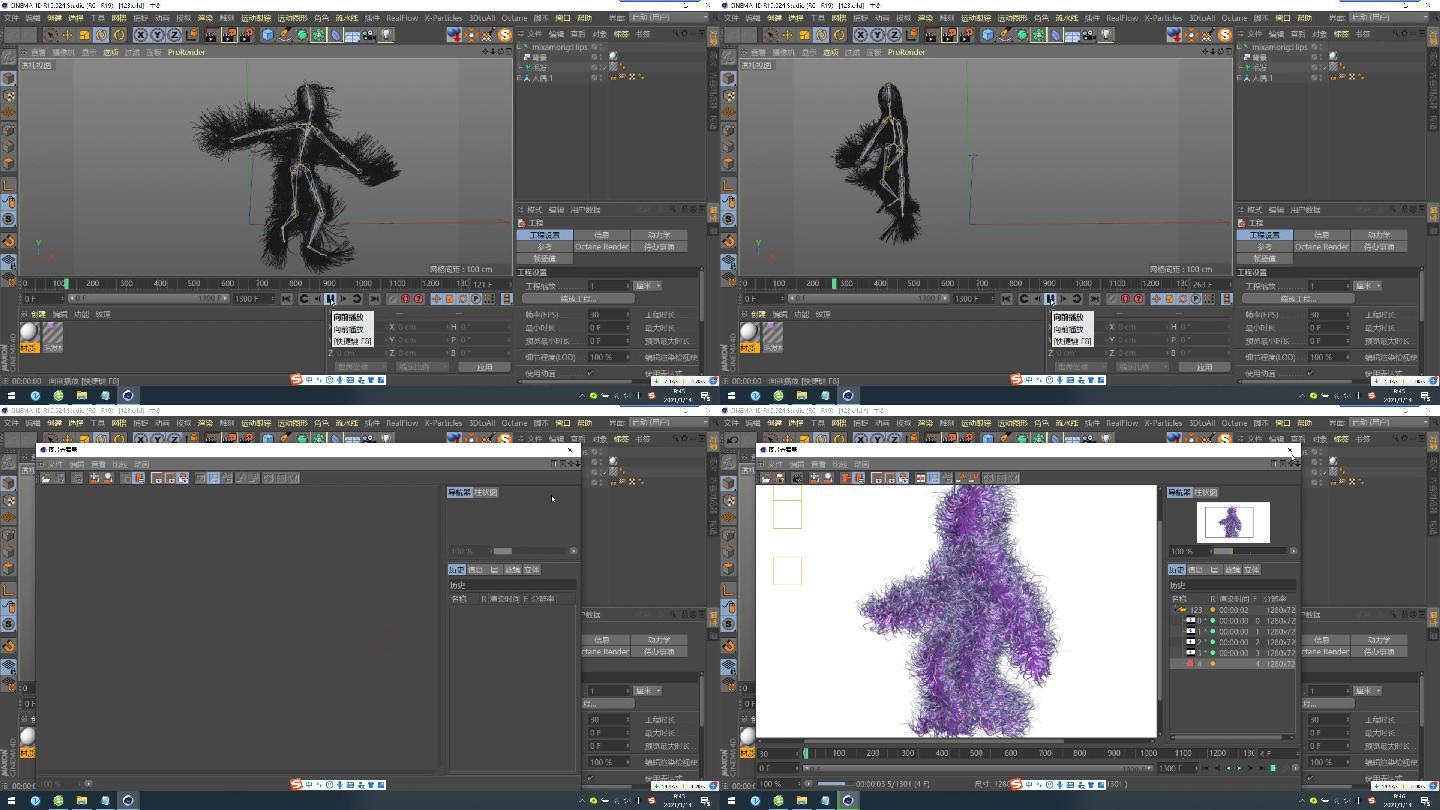Open 文件 menu in empty Picture Viewer
This screenshot has height=810, width=1440.
(x=55, y=464)
